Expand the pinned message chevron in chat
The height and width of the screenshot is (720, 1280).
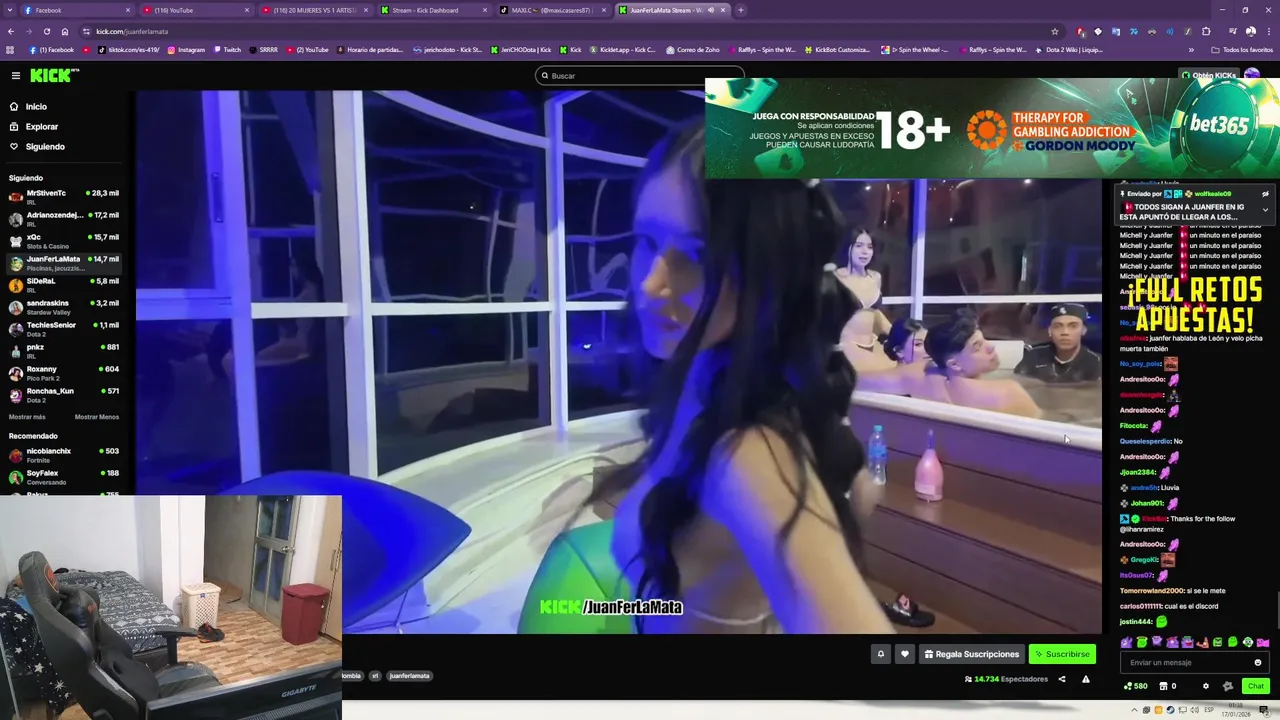(1265, 210)
